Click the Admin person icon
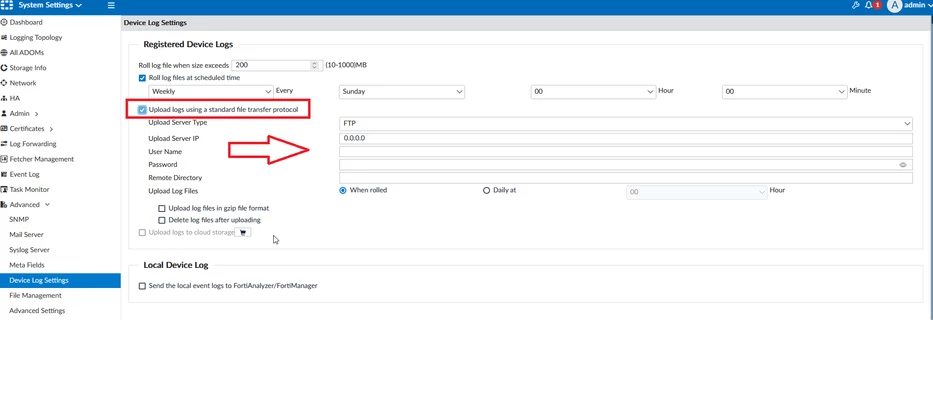This screenshot has height=395, width=933. (x=4, y=114)
